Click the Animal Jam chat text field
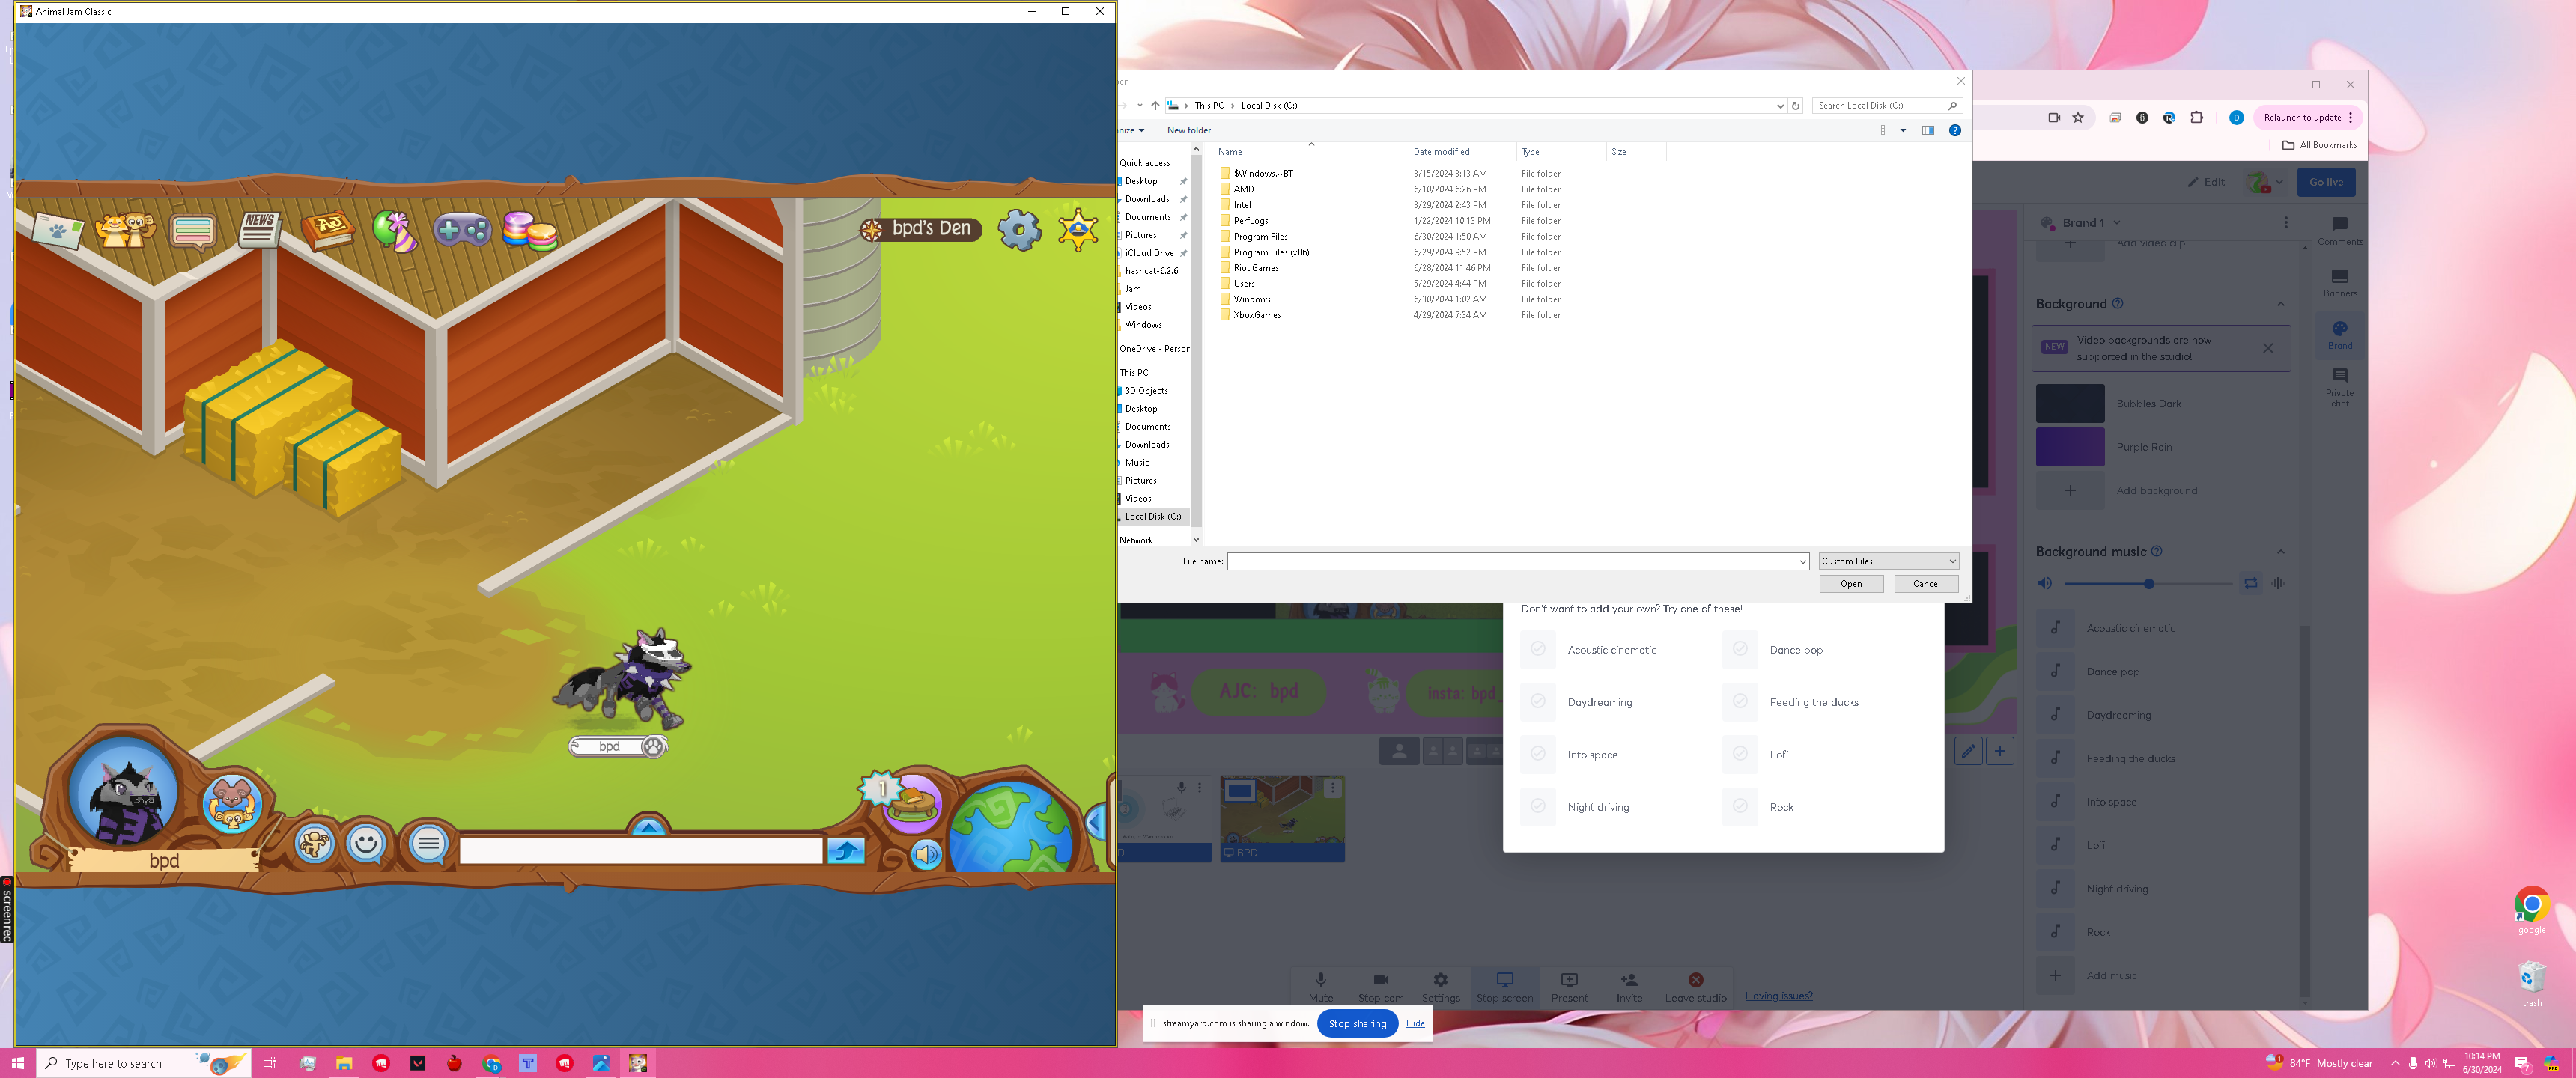 640,851
